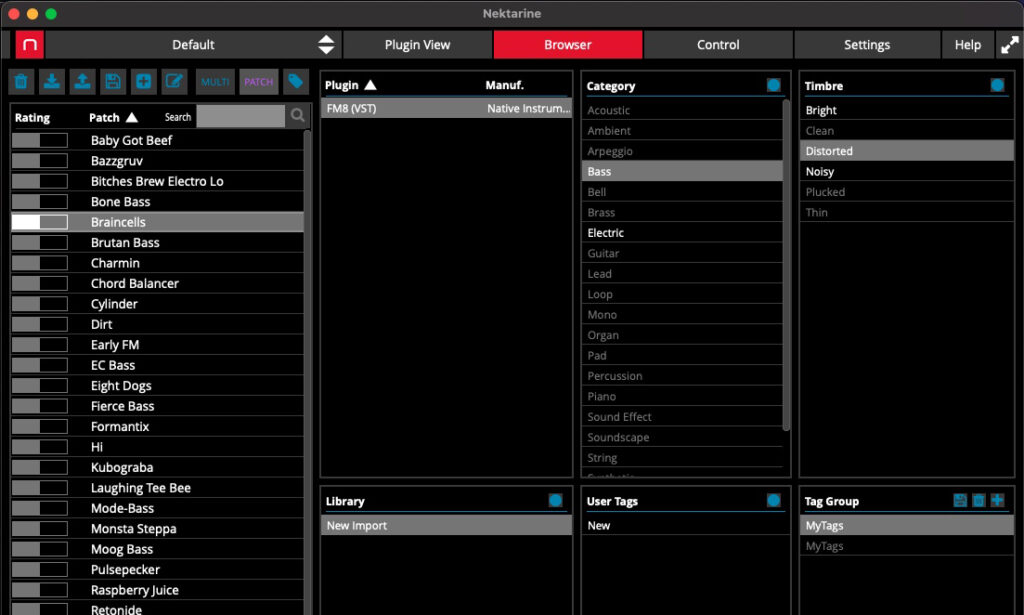
Task: Select the Early FM patch
Action: (157, 345)
